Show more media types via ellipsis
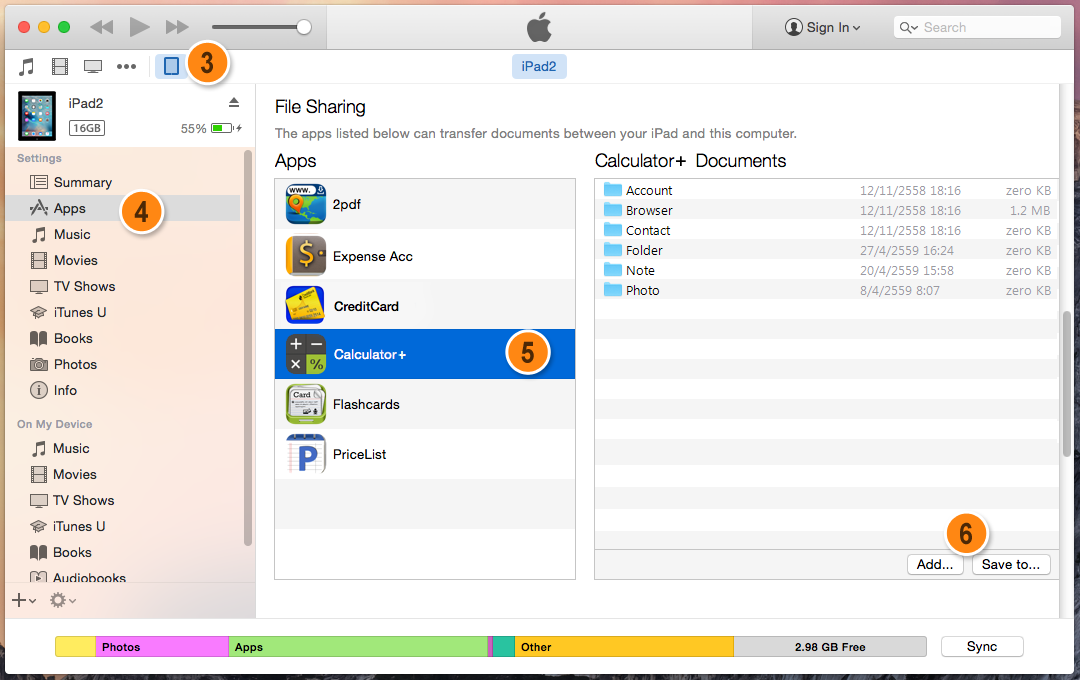1080x680 pixels. pos(126,67)
